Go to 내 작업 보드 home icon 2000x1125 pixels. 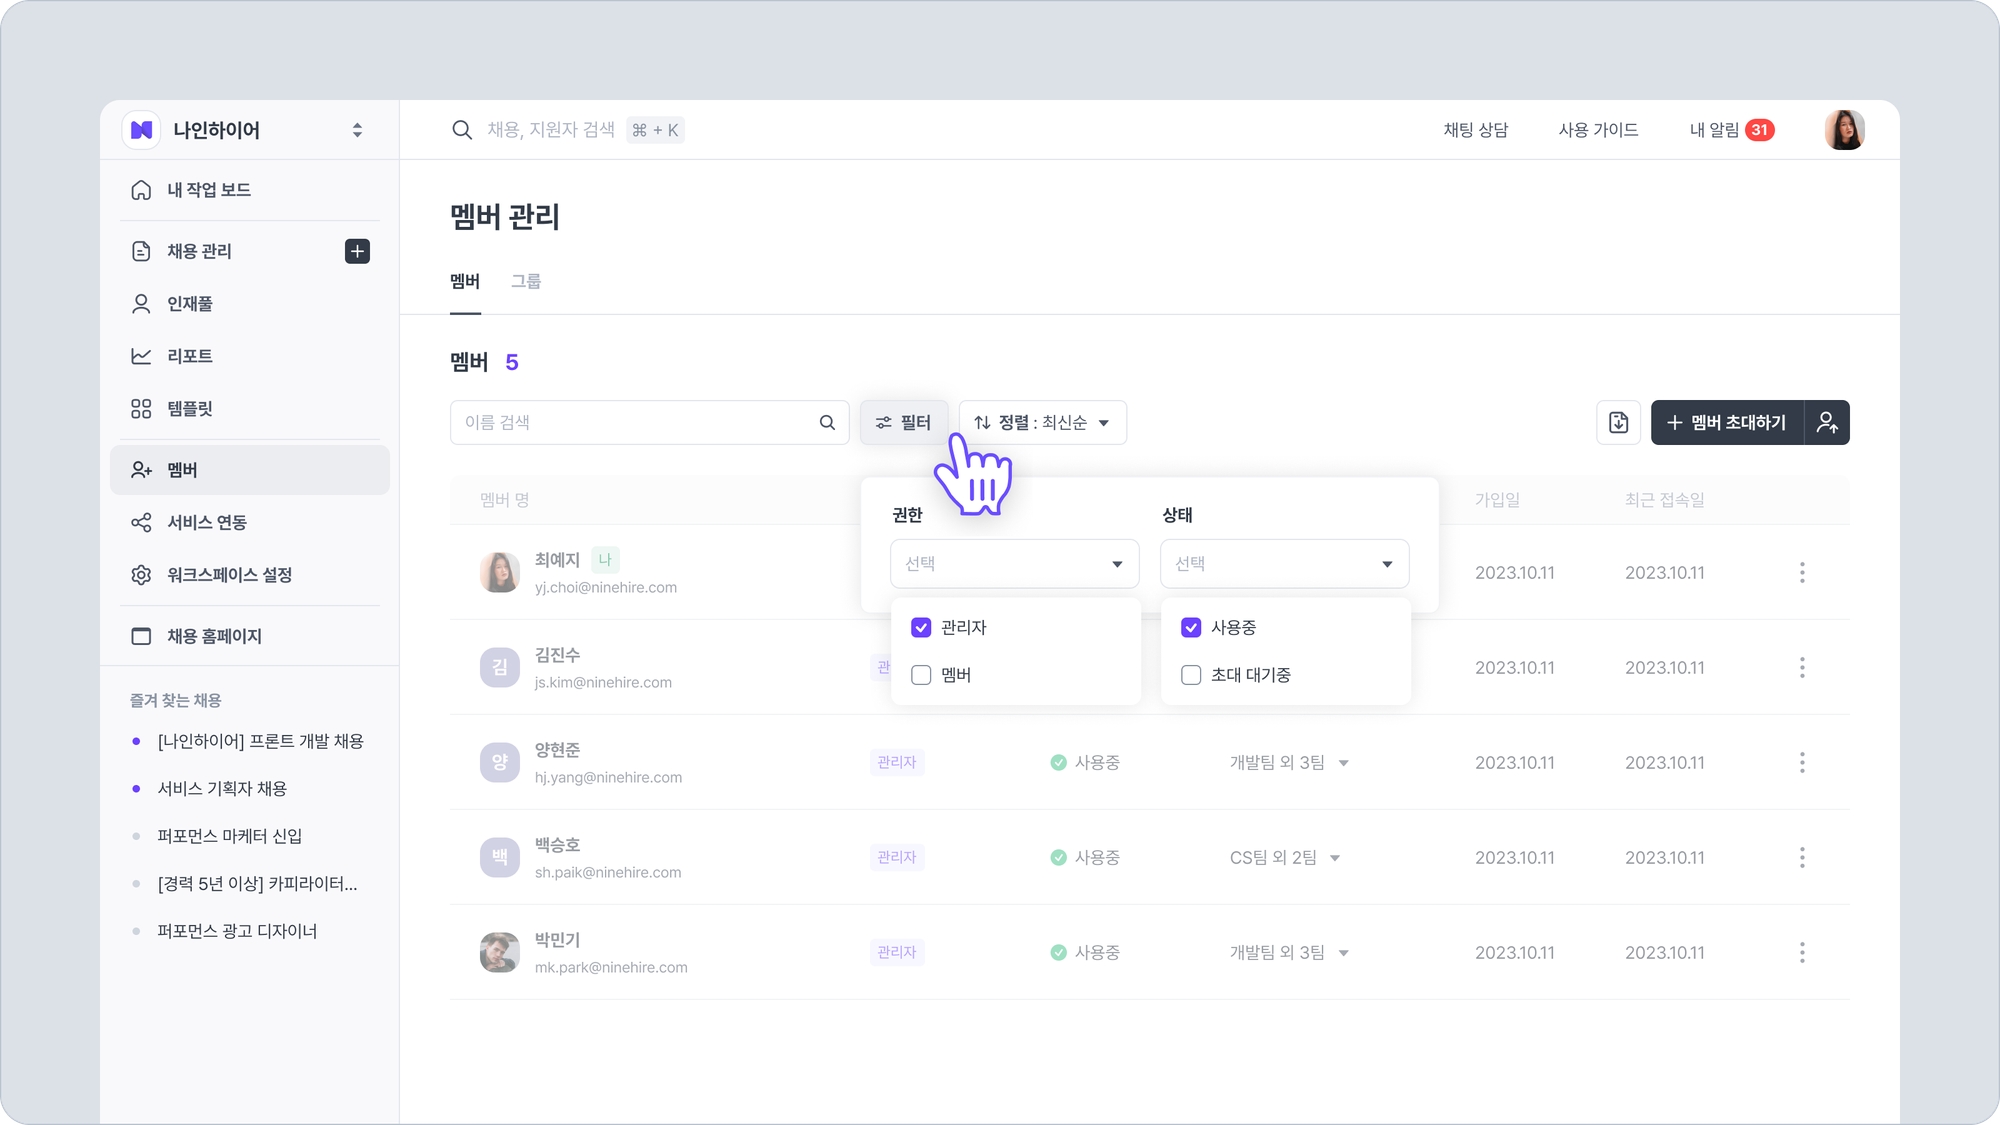[141, 190]
